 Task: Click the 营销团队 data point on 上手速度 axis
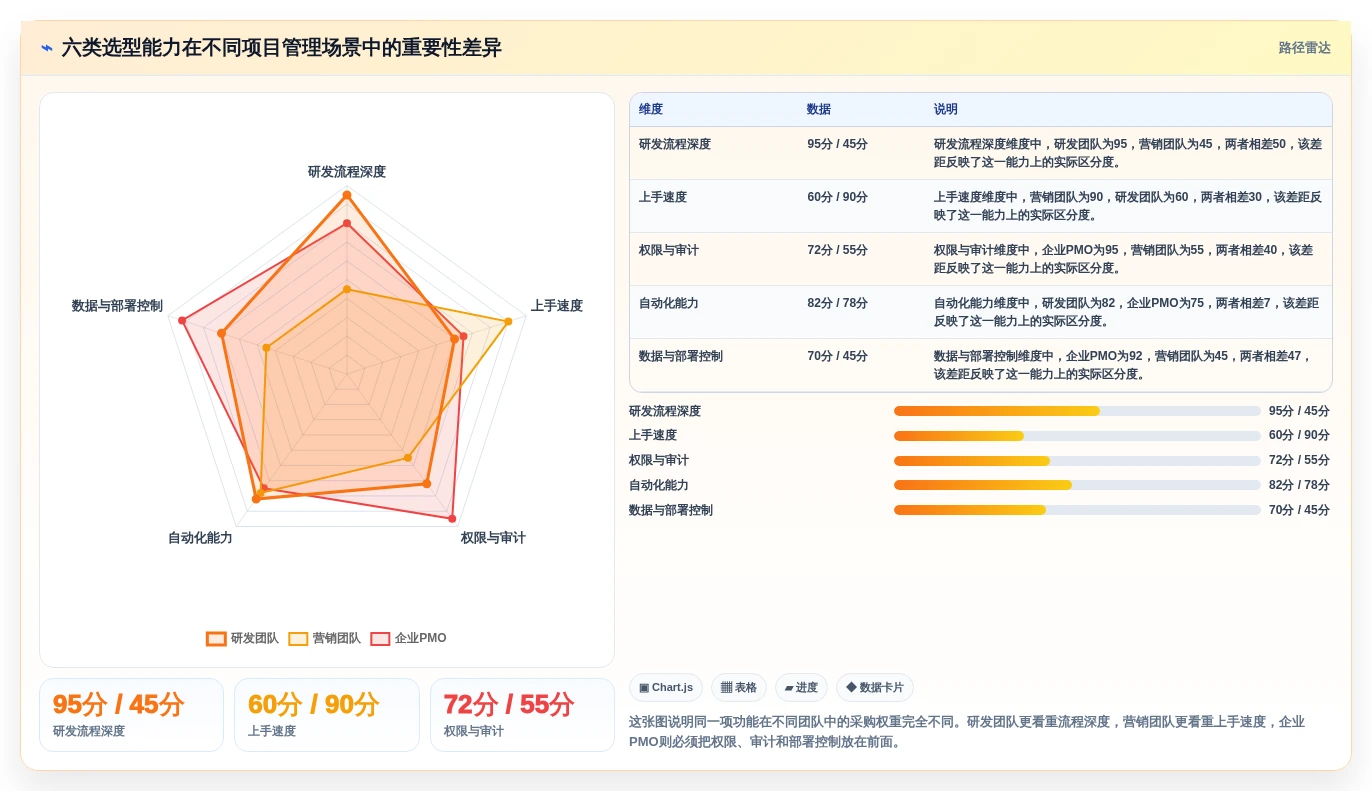pos(508,321)
